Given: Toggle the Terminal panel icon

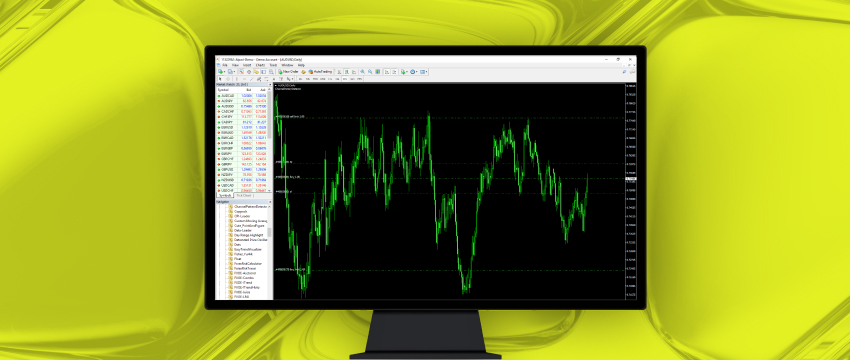Looking at the screenshot, I should point(263,72).
